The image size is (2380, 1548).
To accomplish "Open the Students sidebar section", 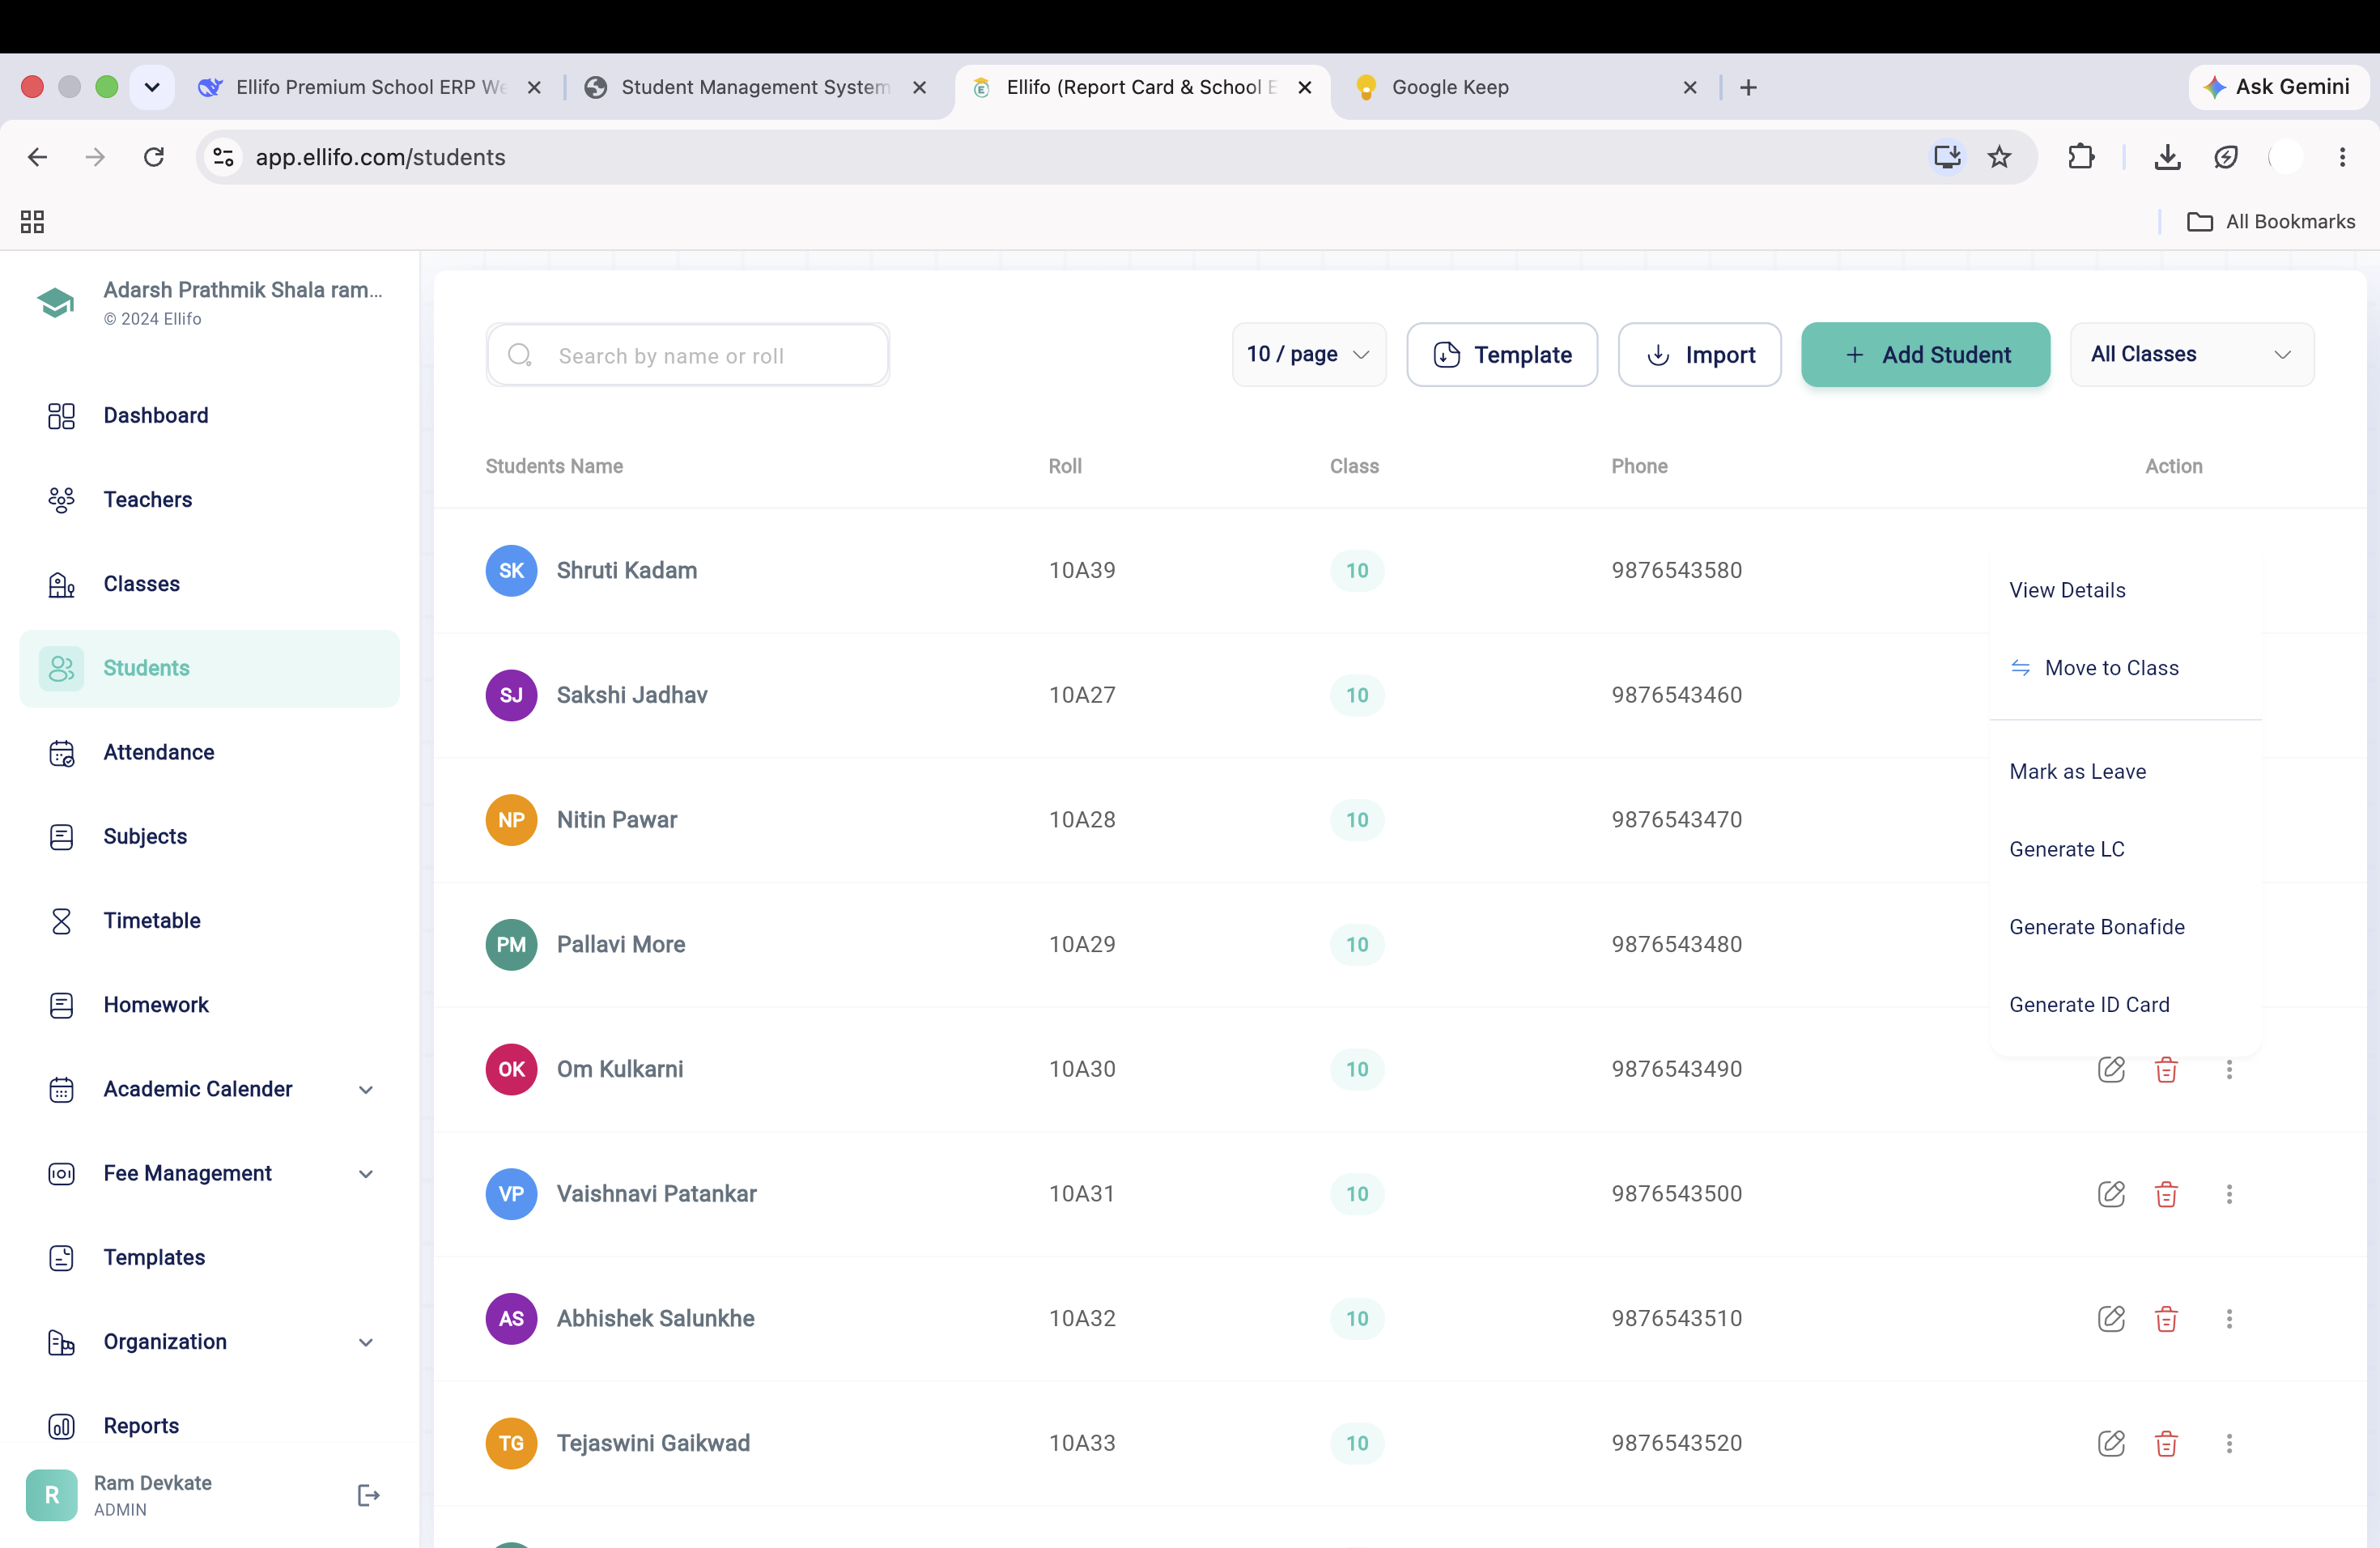I will (209, 668).
